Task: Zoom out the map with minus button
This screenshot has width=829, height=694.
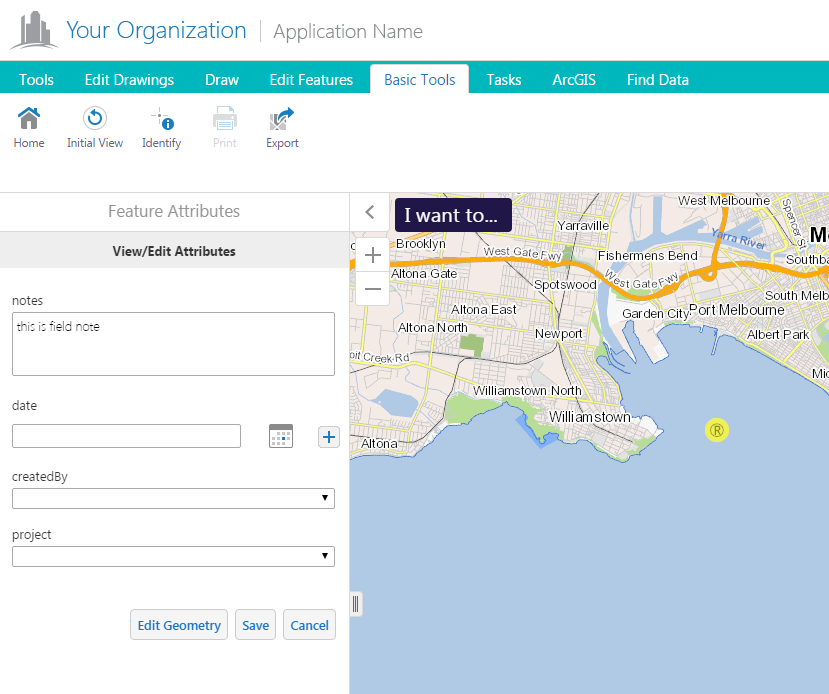Action: pyautogui.click(x=373, y=289)
